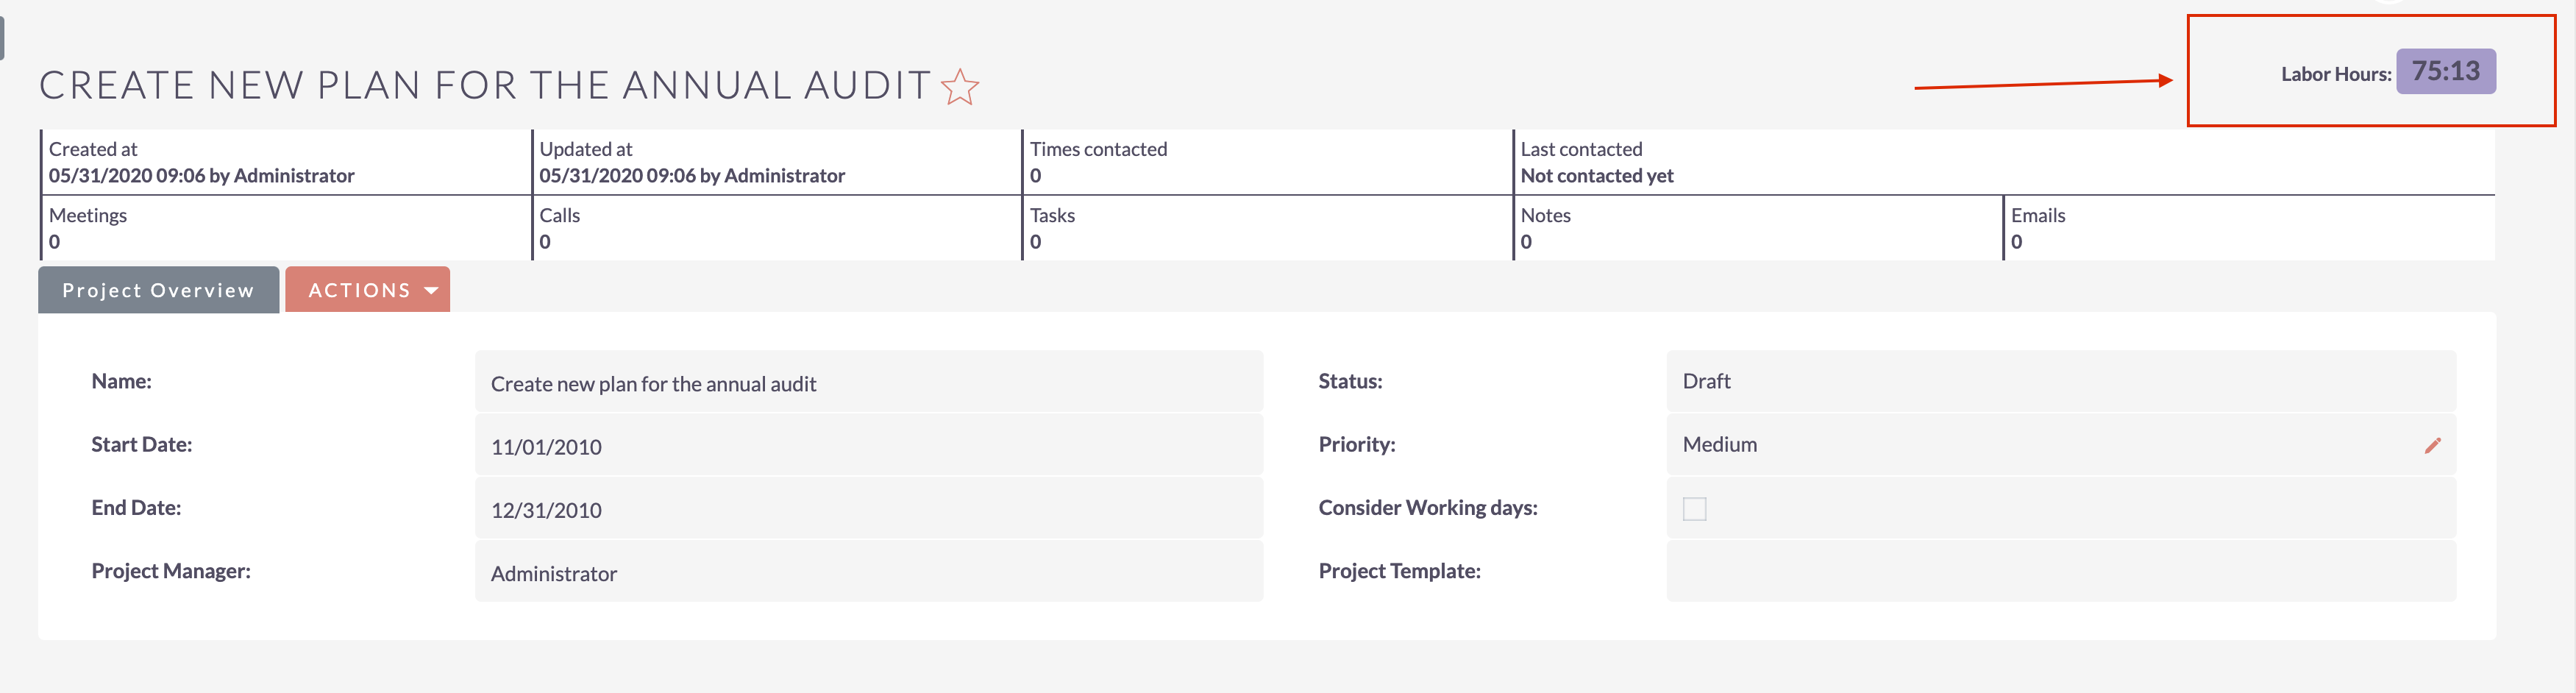Select the page title heading text
Screen dimensions: 2576x693
[x=485, y=86]
